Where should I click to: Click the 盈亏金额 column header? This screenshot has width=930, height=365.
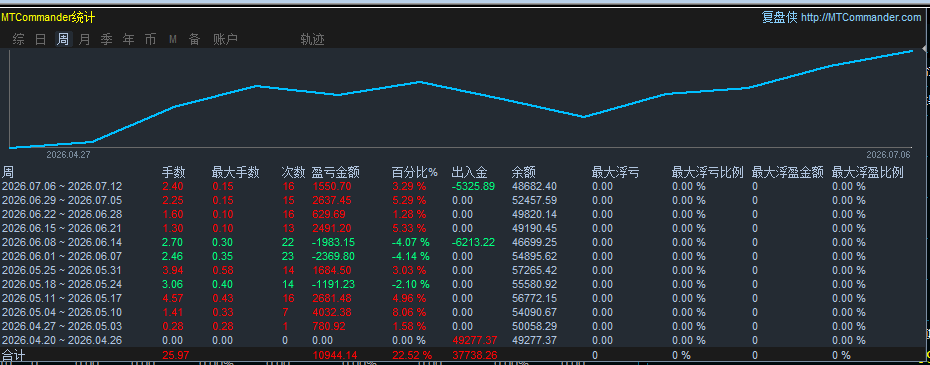336,173
